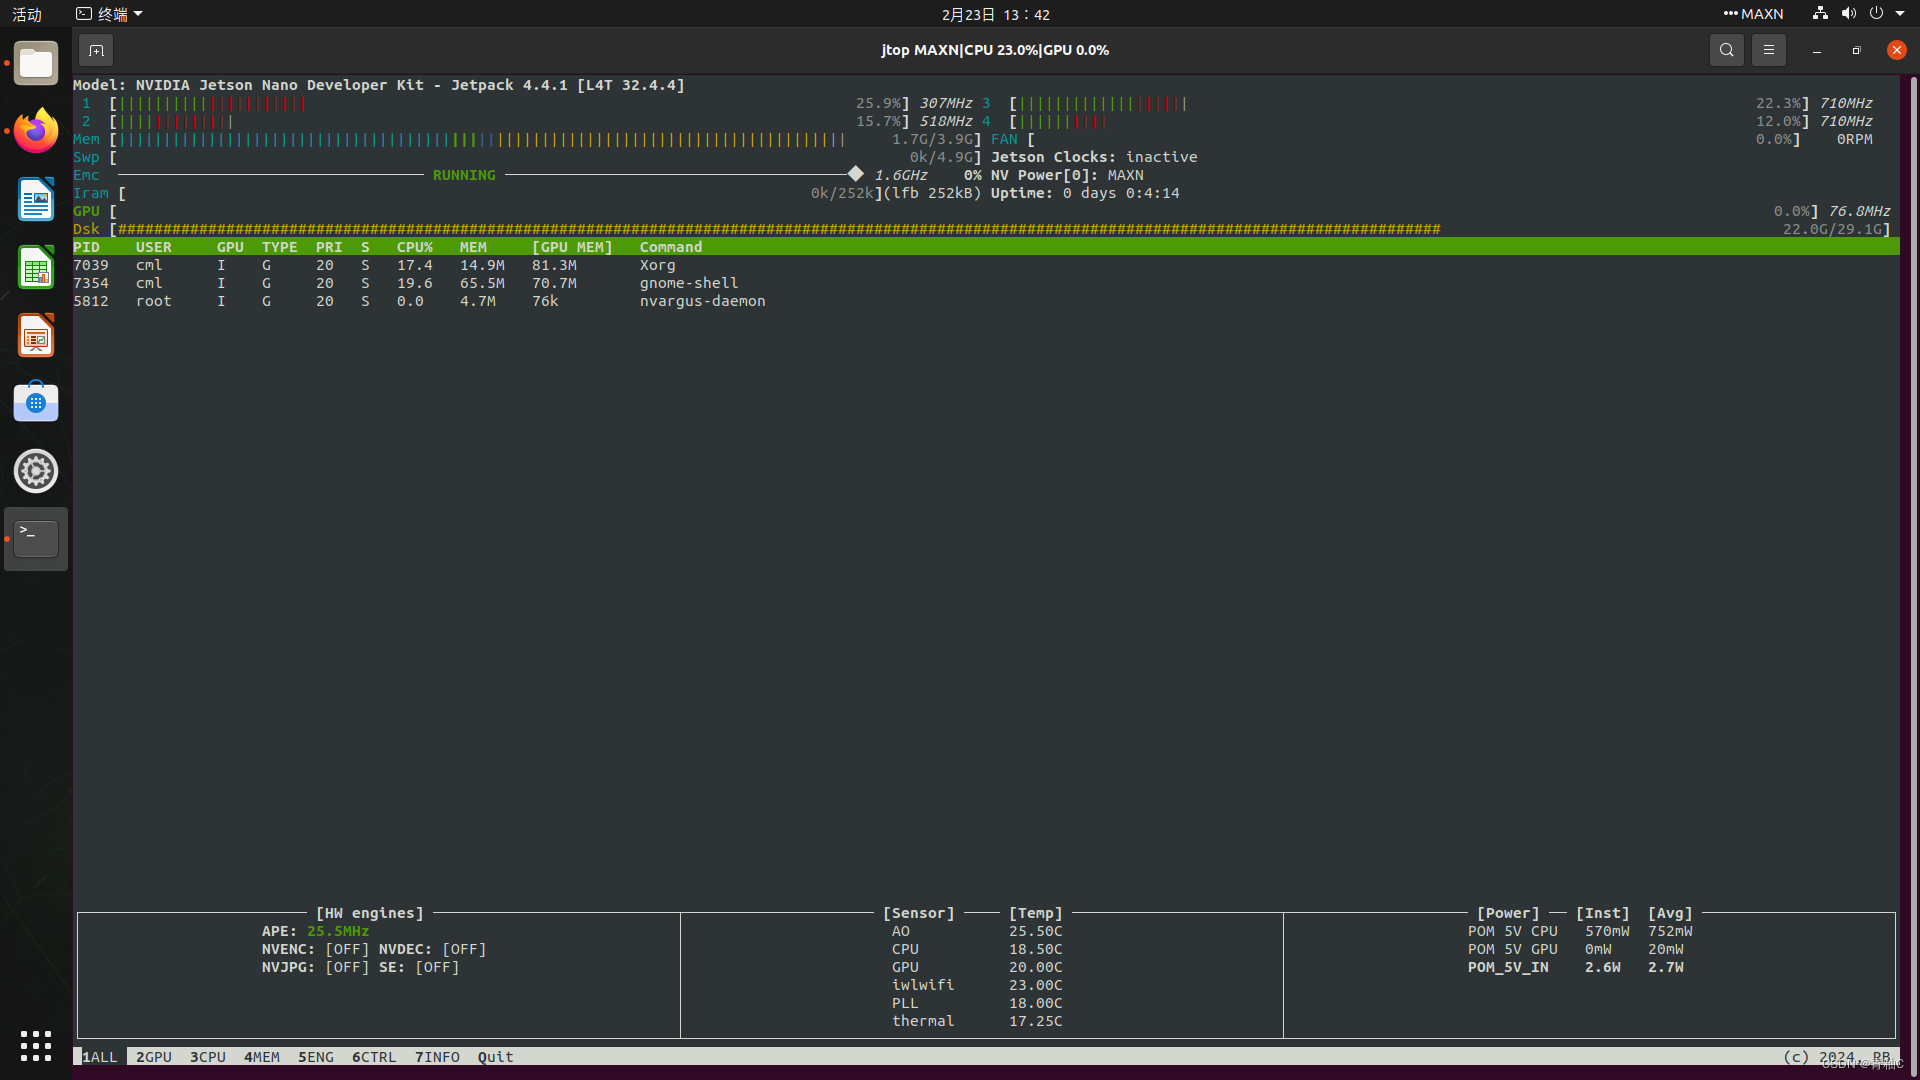Switch to the 3CPU tab in jtop
The image size is (1920, 1080).
click(x=207, y=1056)
